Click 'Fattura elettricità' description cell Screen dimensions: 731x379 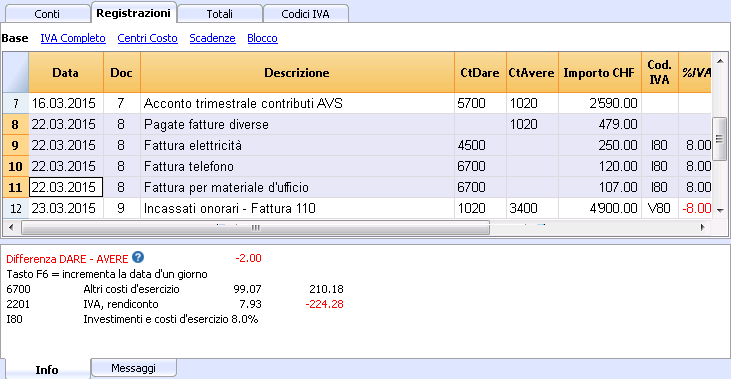pos(297,145)
